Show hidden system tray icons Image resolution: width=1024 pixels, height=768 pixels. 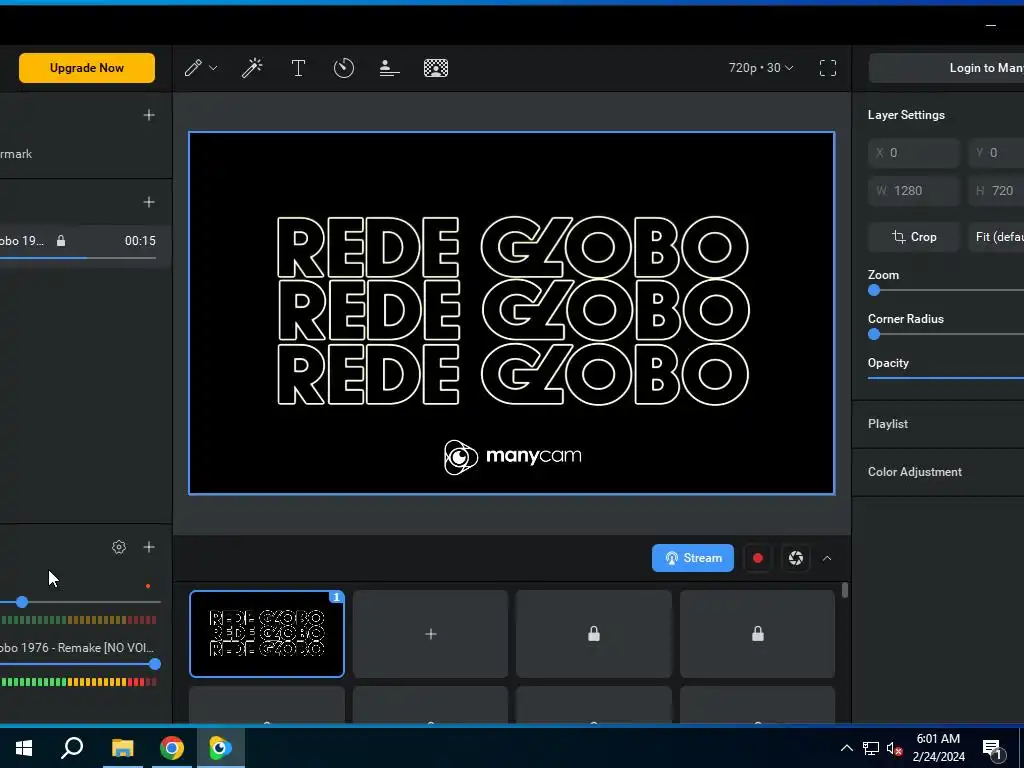point(846,748)
